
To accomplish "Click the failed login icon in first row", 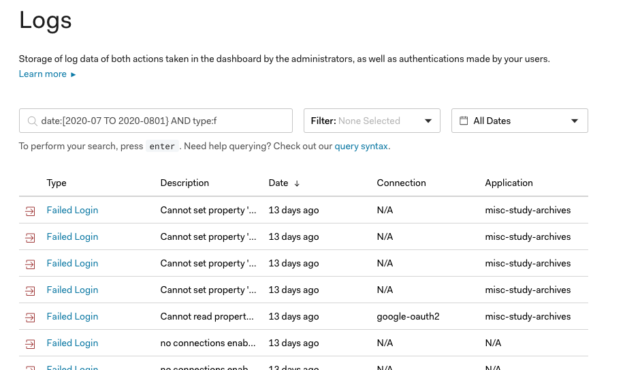I will 30,211.
